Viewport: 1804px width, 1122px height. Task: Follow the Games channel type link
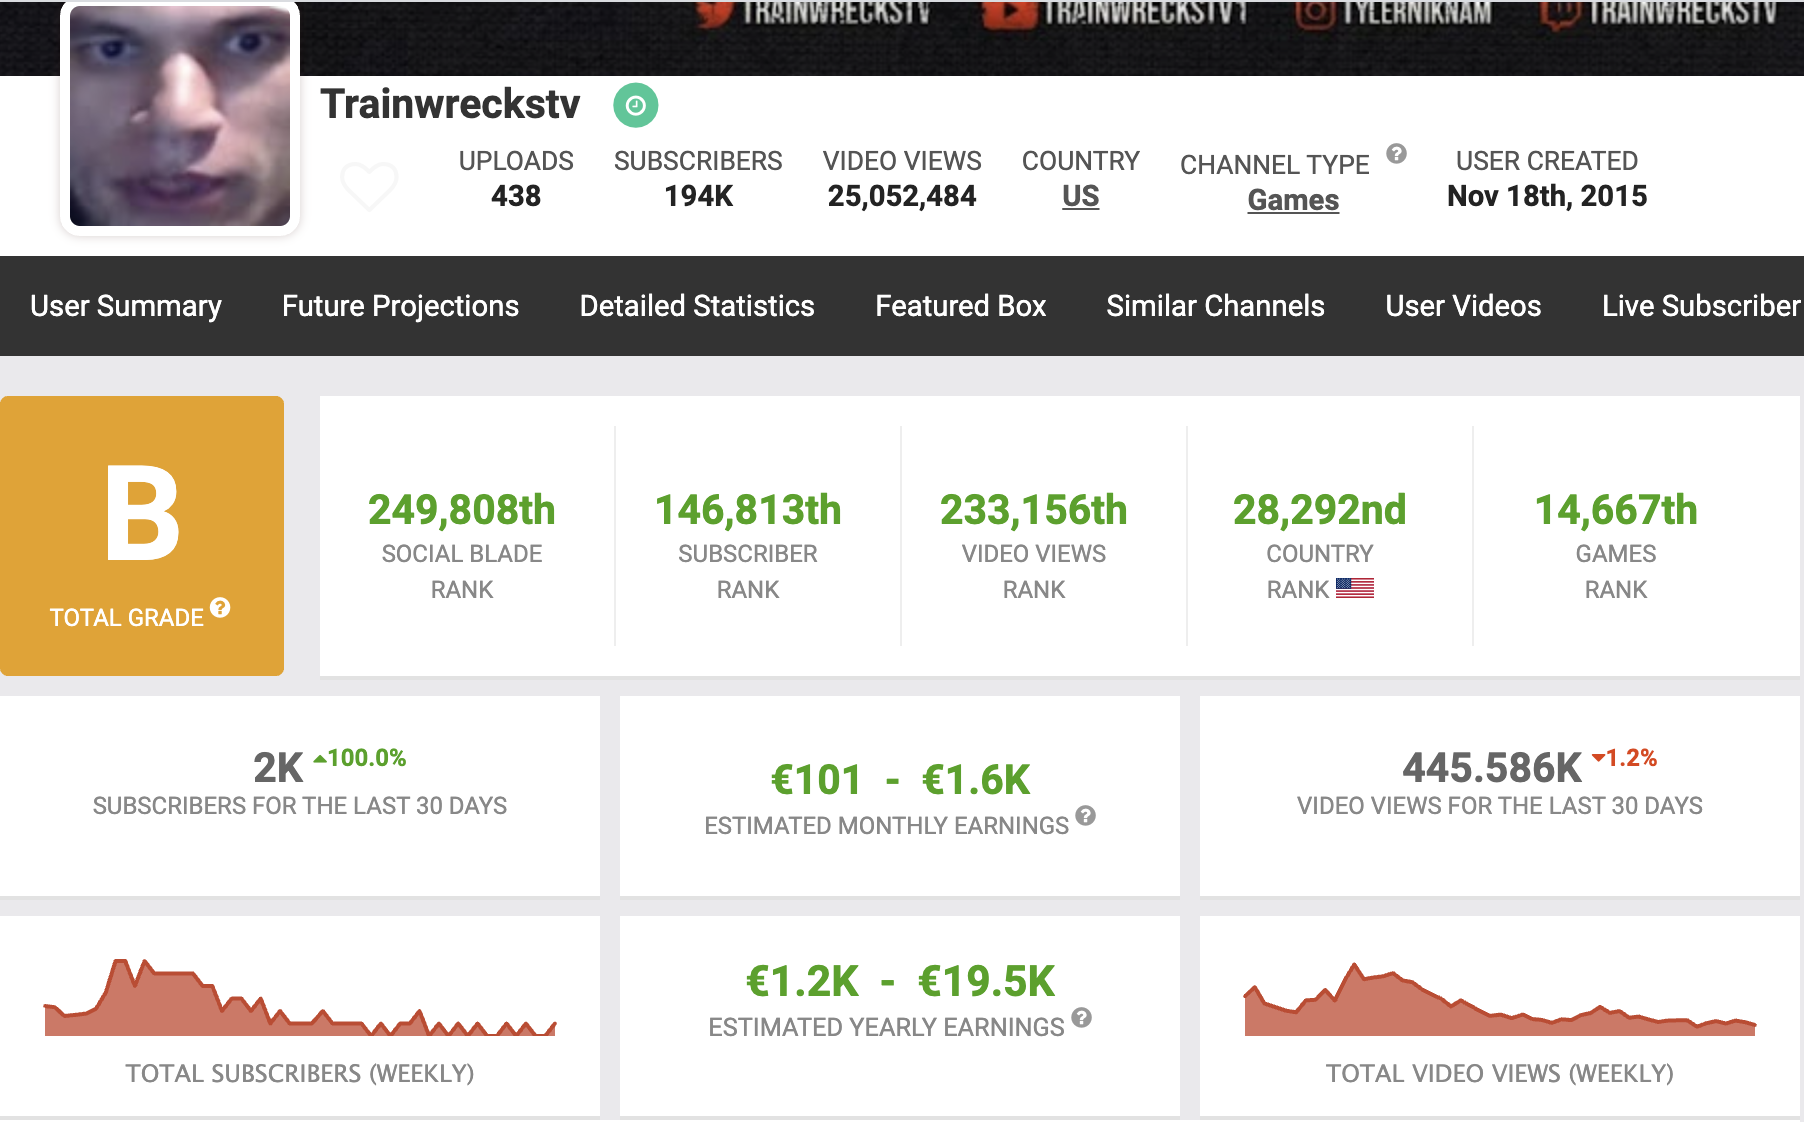point(1293,200)
